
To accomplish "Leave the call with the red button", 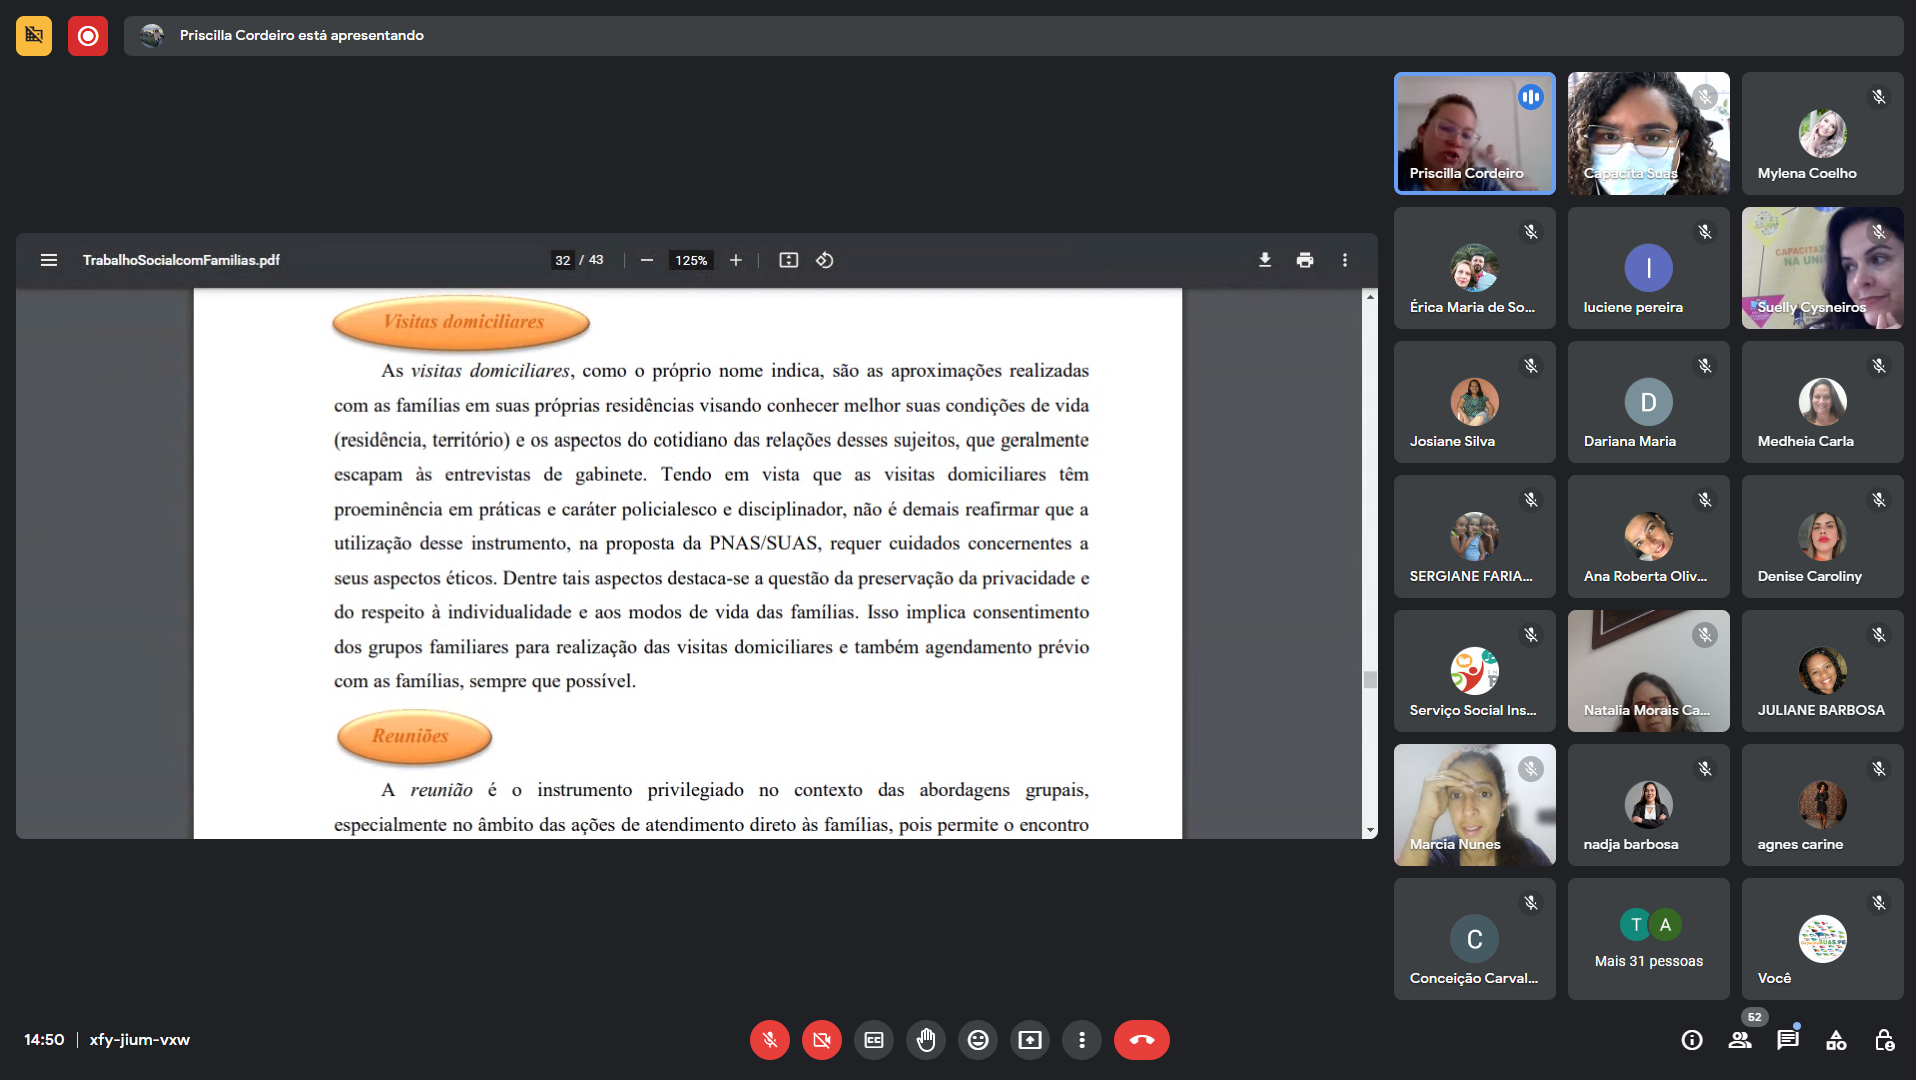I will pos(1142,1040).
